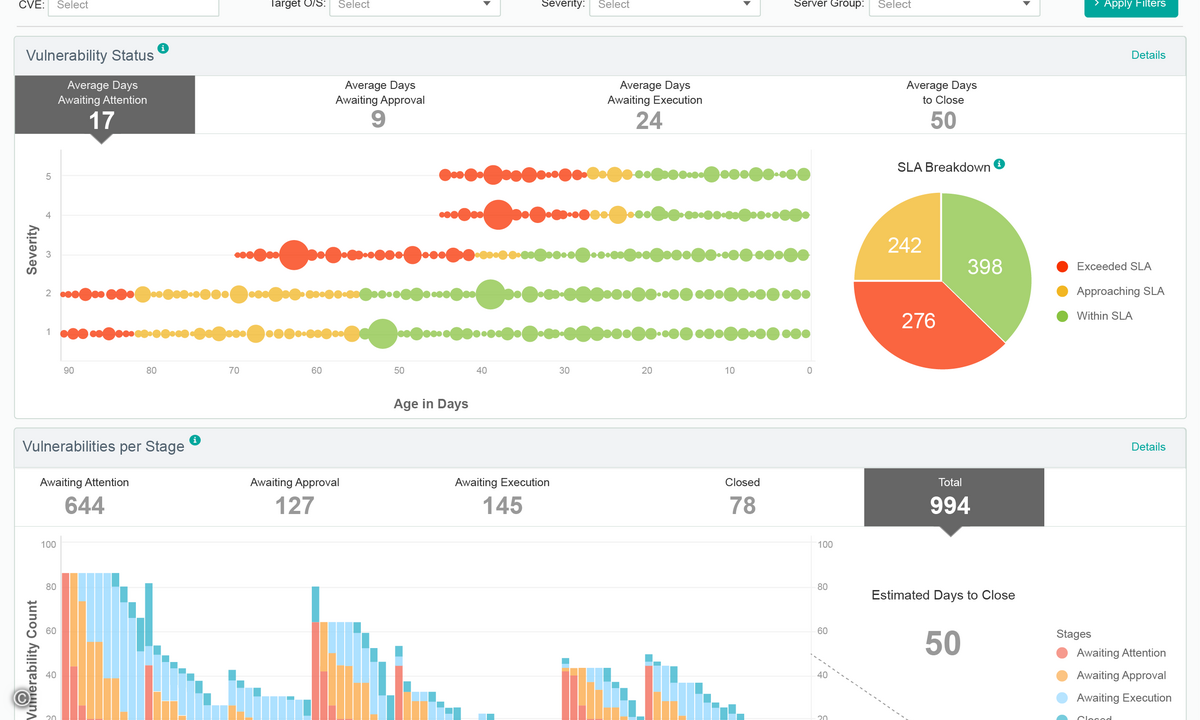Open the Target O/S dropdown
1200x720 pixels.
(415, 5)
